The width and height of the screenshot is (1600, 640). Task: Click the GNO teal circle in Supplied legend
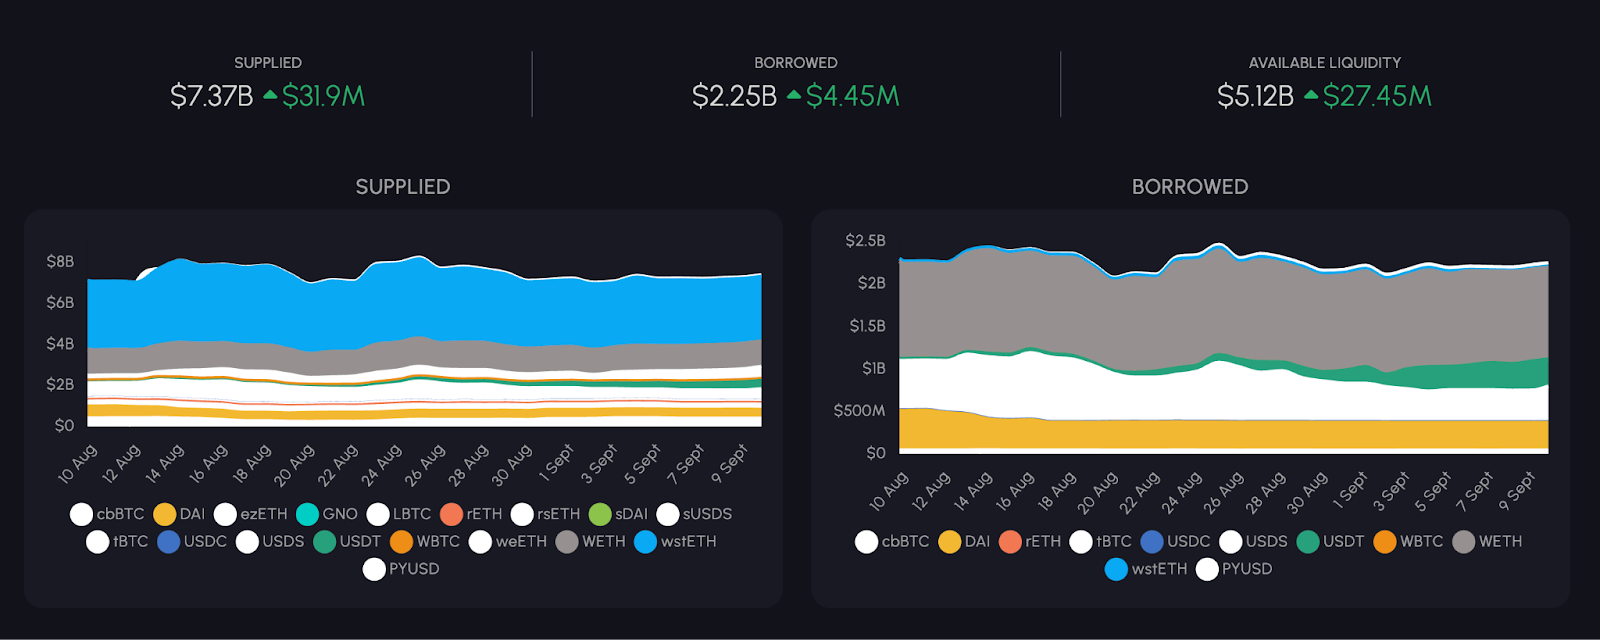pyautogui.click(x=308, y=514)
